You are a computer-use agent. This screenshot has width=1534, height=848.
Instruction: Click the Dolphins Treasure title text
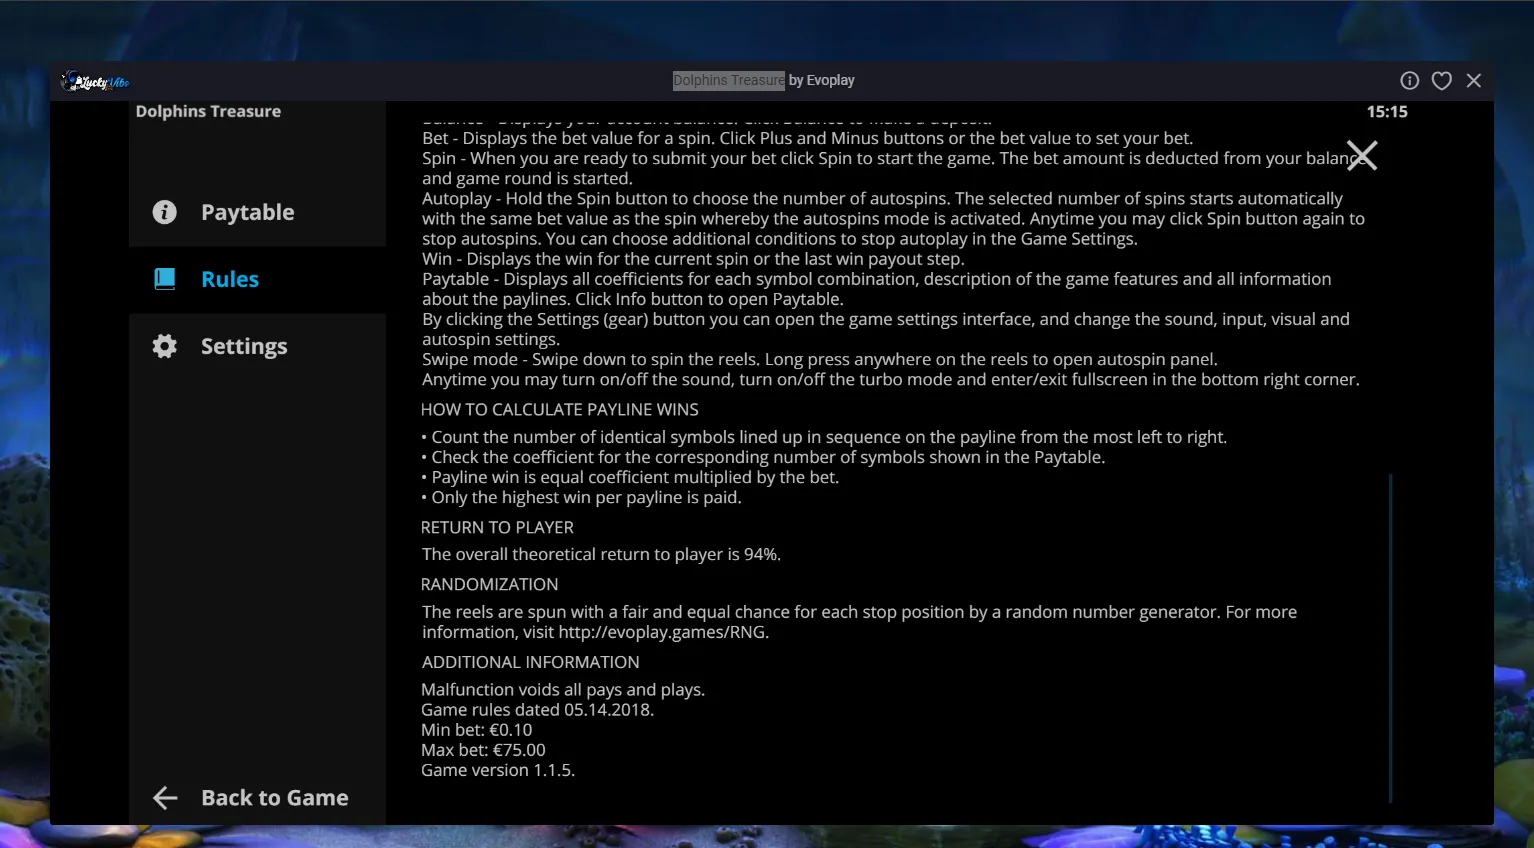tap(728, 80)
